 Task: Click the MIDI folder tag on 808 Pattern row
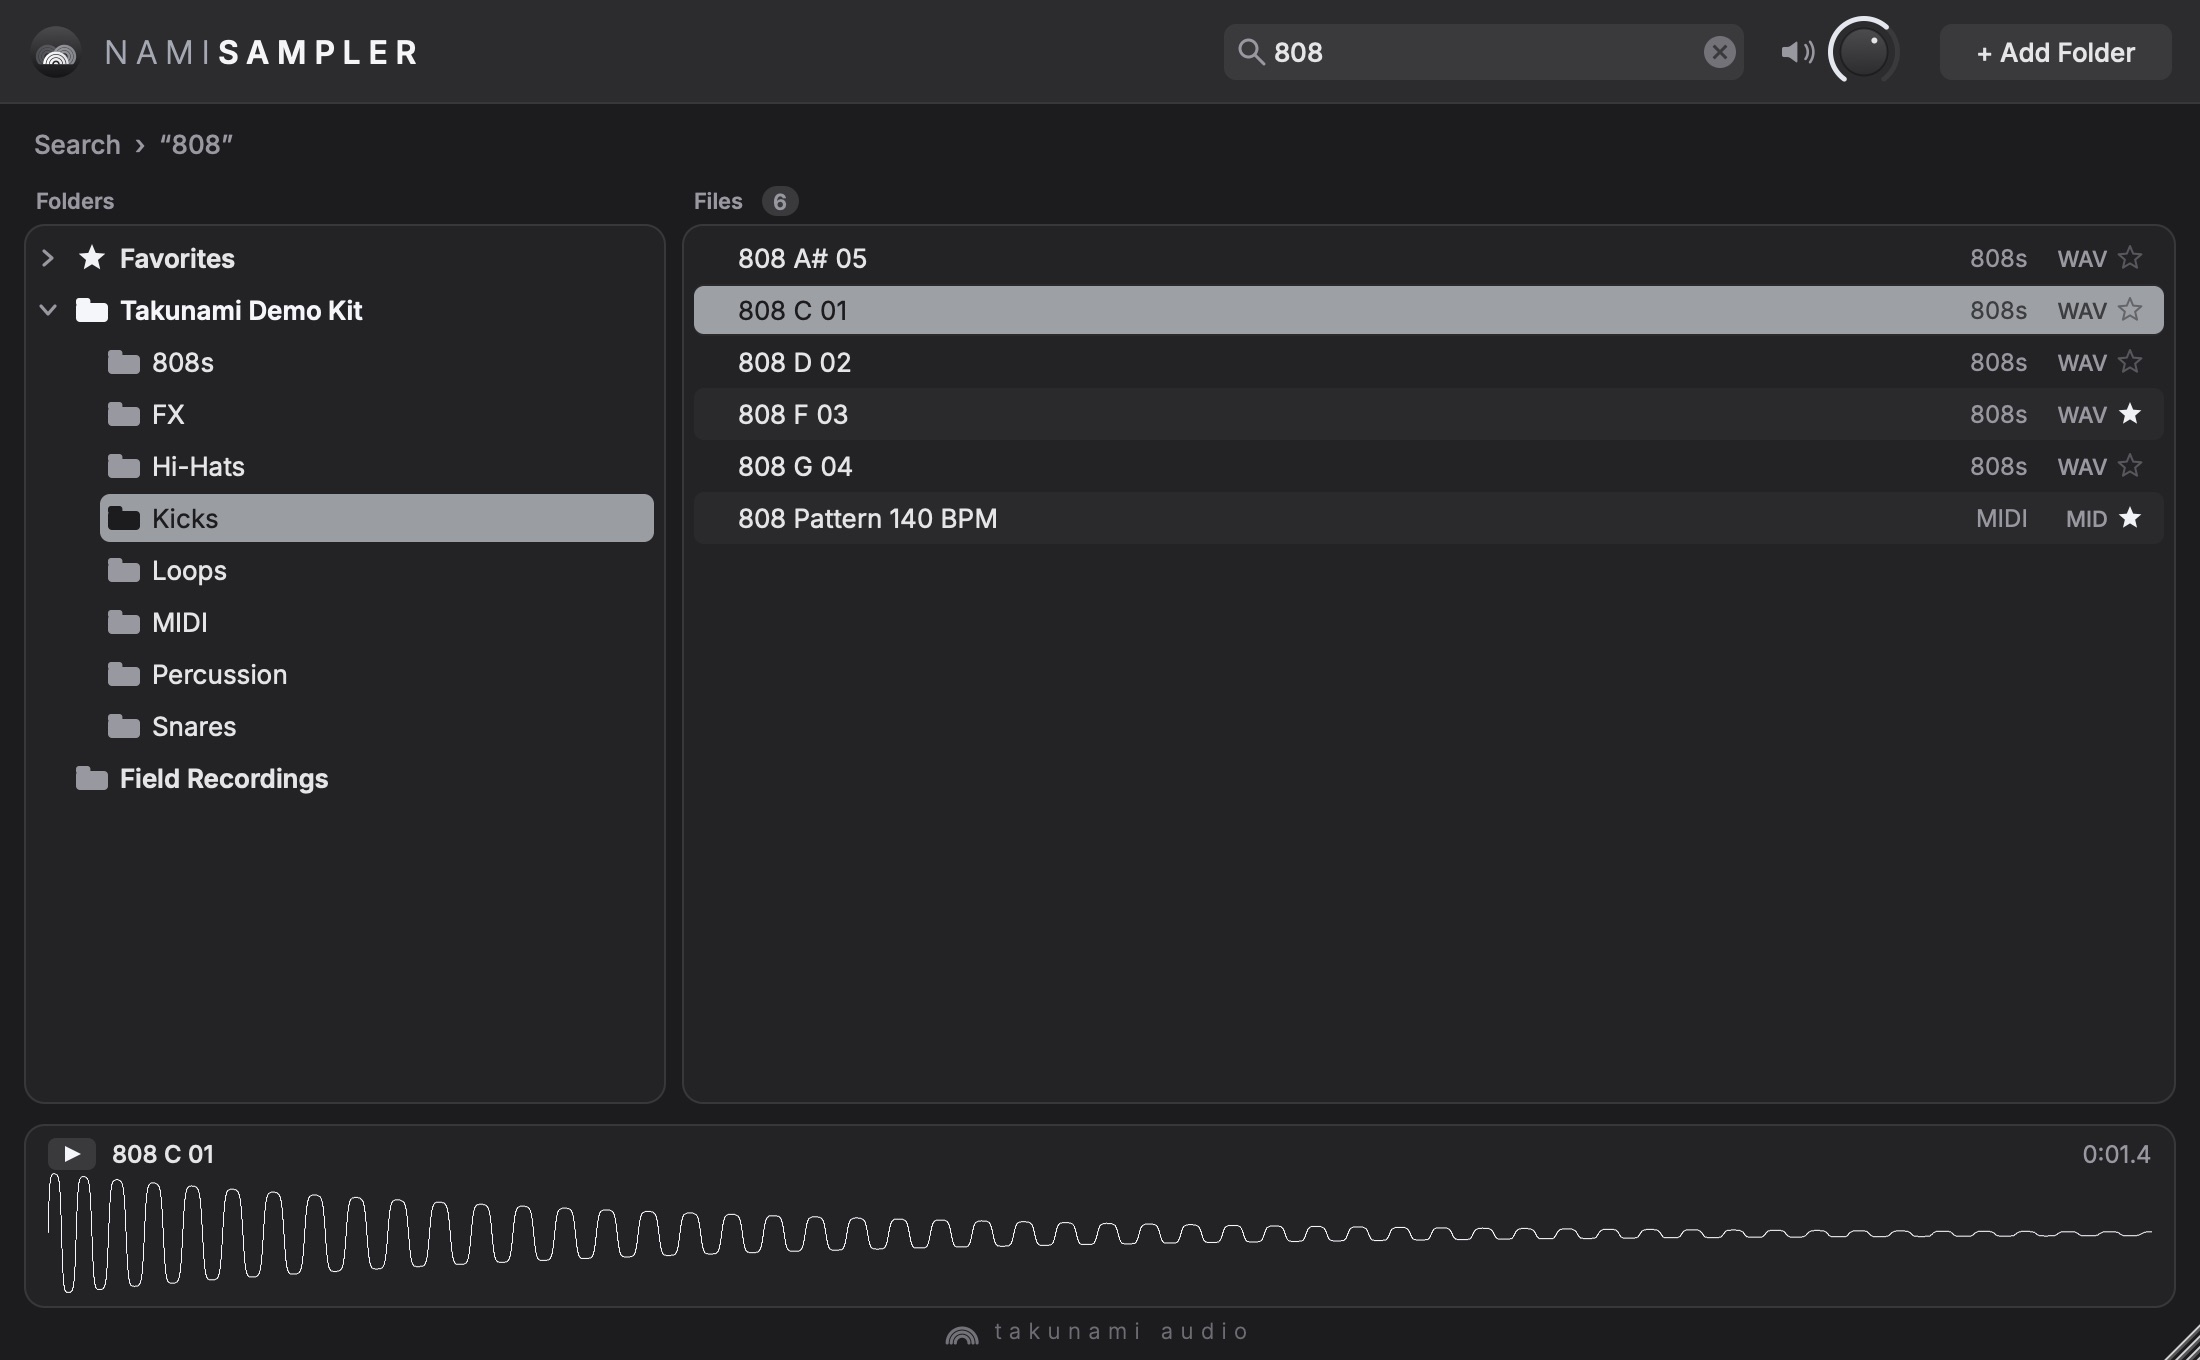2001,518
